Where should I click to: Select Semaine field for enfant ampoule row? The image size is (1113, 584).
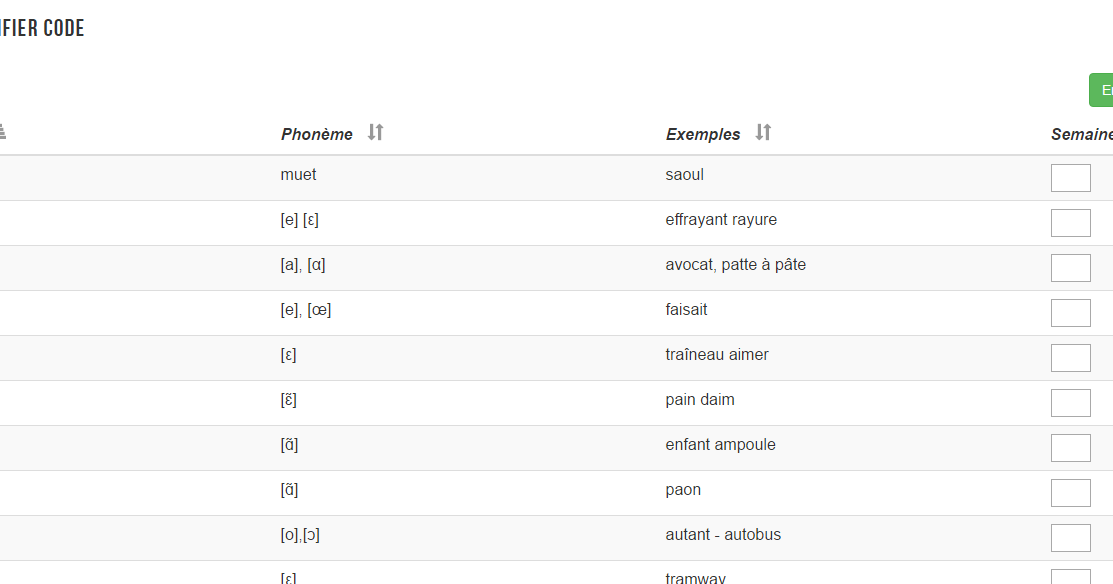(1070, 448)
